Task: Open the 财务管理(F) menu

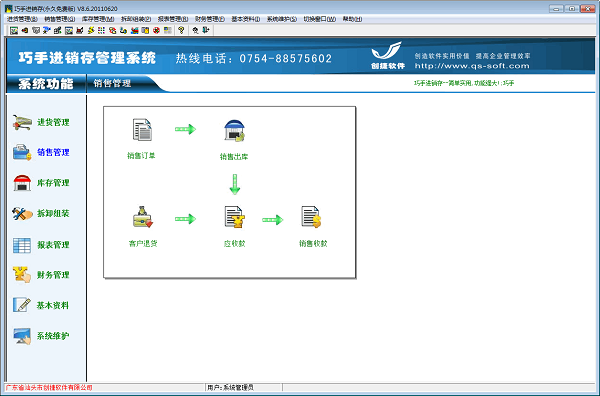Action: click(x=210, y=19)
